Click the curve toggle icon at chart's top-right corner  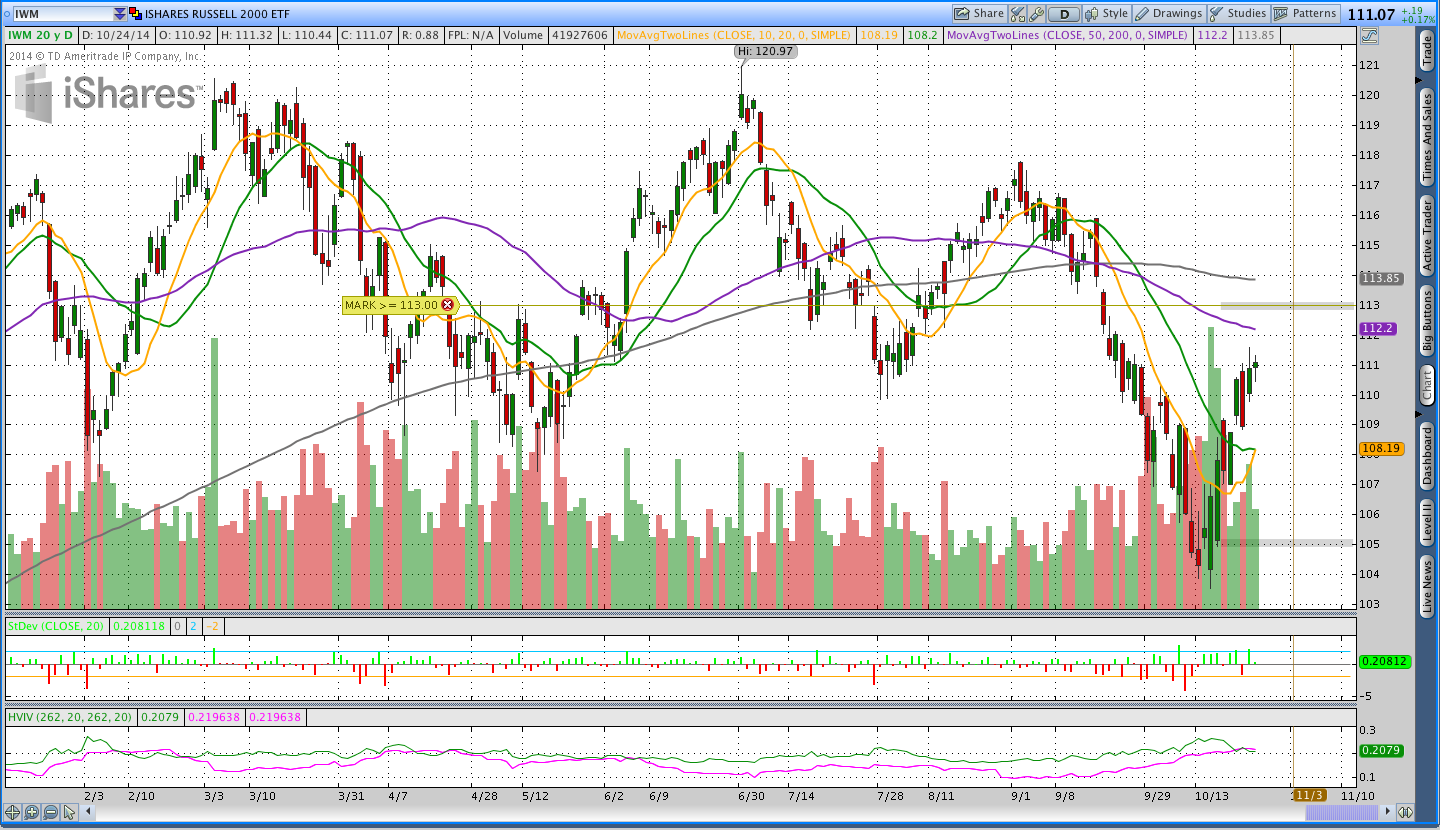tap(1368, 35)
